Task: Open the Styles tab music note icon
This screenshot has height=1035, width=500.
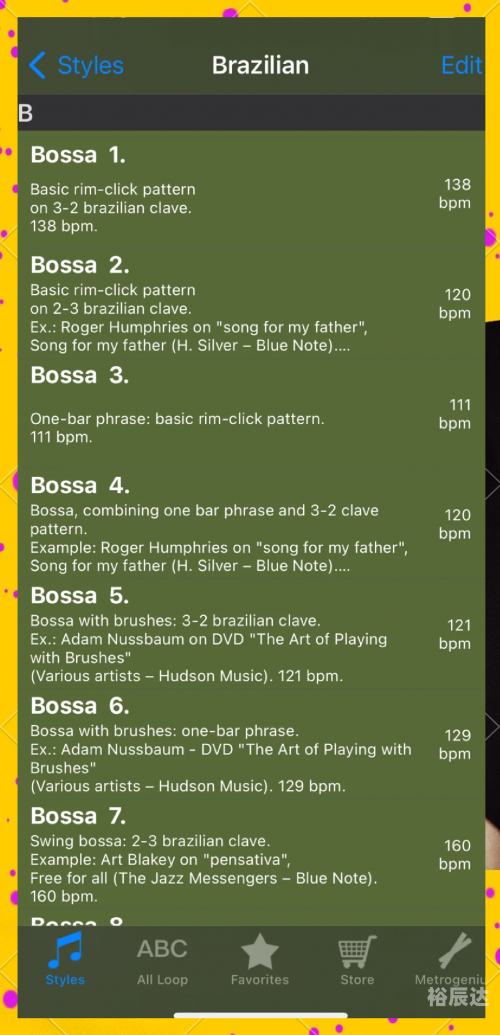Action: 65,949
